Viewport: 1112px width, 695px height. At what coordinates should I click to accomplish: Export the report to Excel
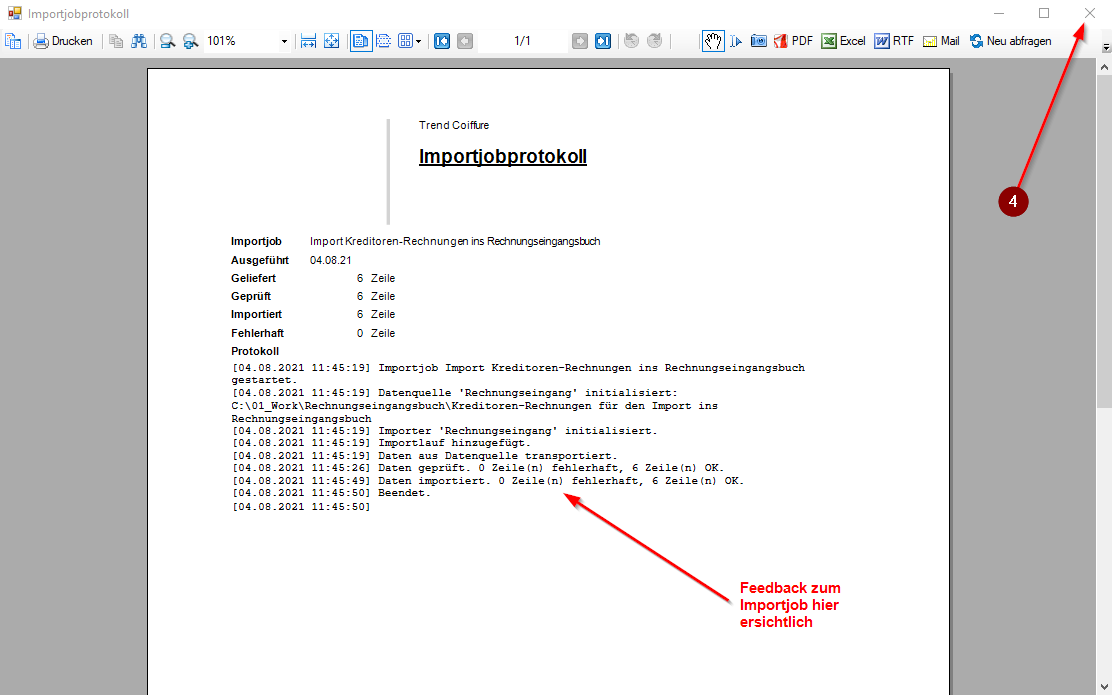pyautogui.click(x=843, y=41)
